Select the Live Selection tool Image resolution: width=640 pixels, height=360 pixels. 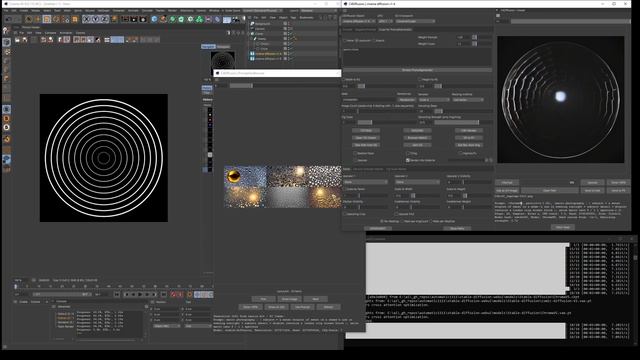pyautogui.click(x=29, y=19)
